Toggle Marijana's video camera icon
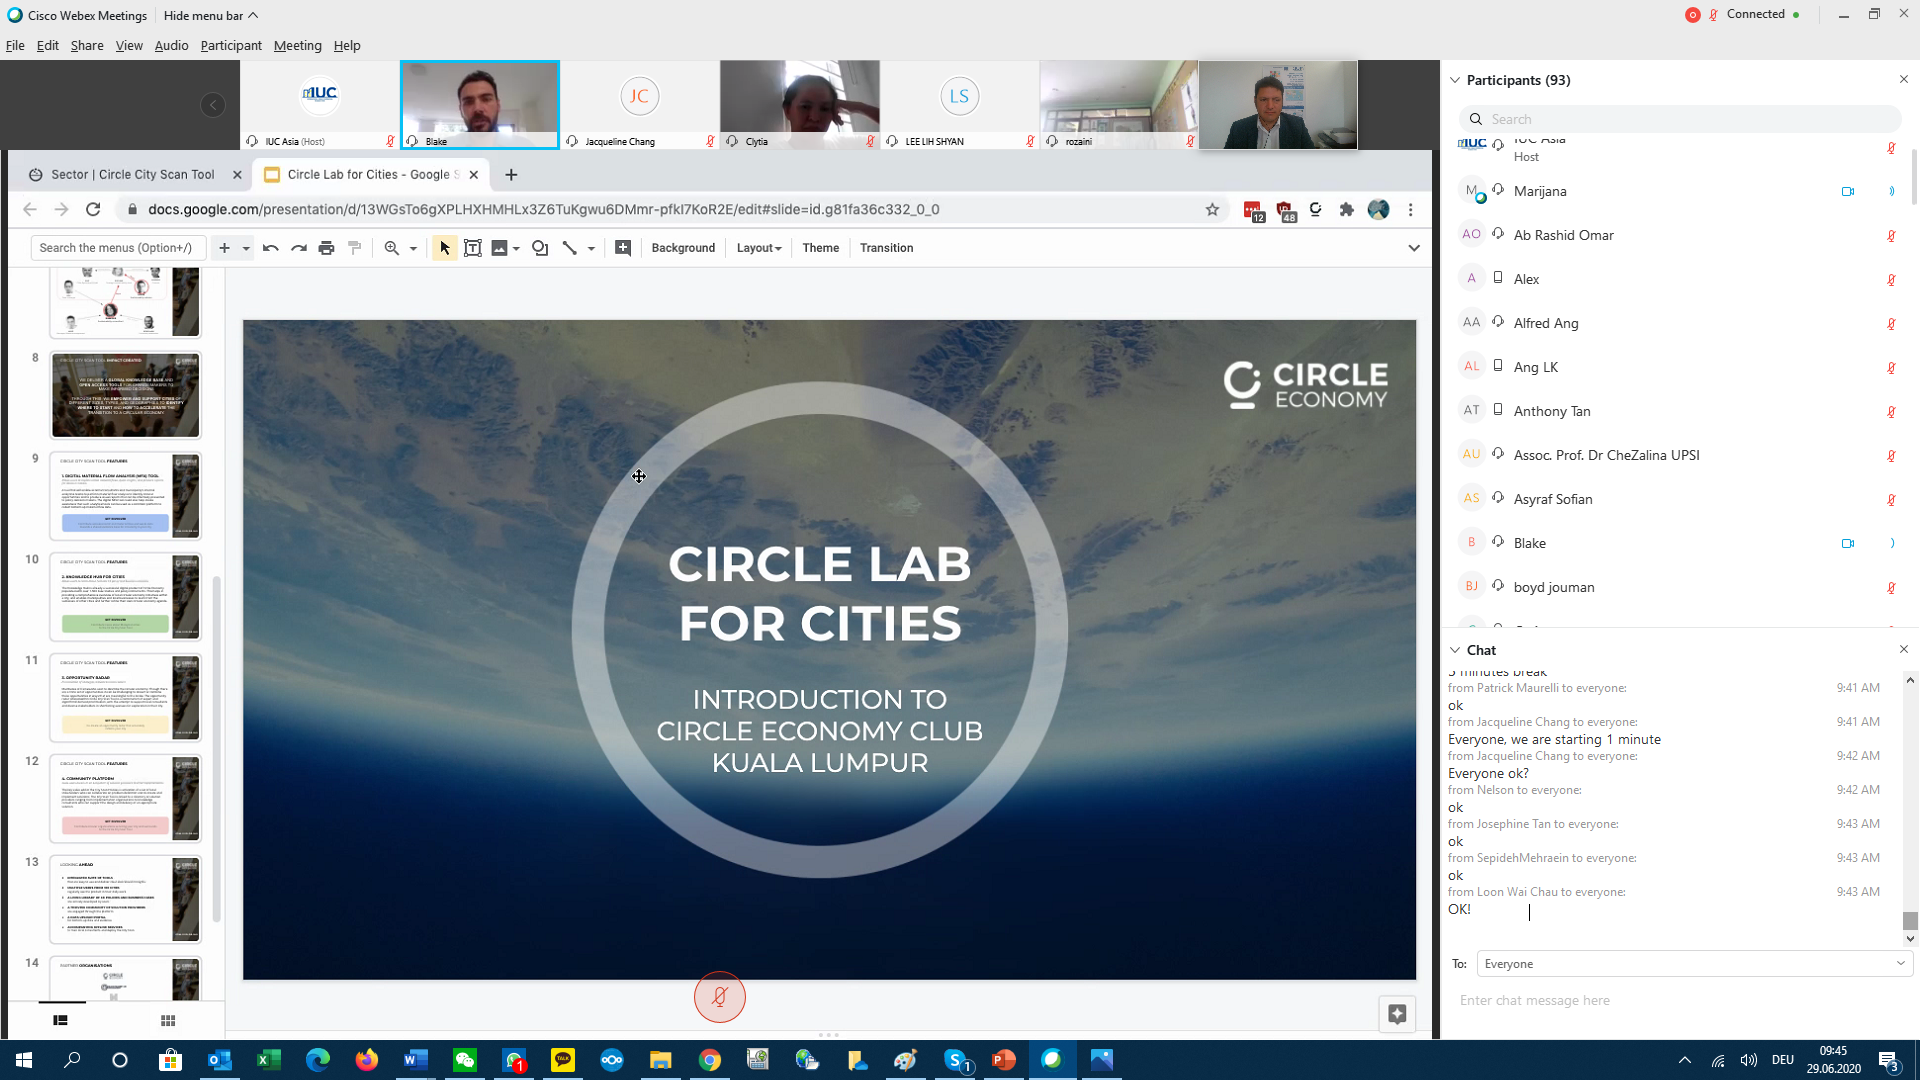Viewport: 1920px width, 1080px height. pyautogui.click(x=1847, y=191)
